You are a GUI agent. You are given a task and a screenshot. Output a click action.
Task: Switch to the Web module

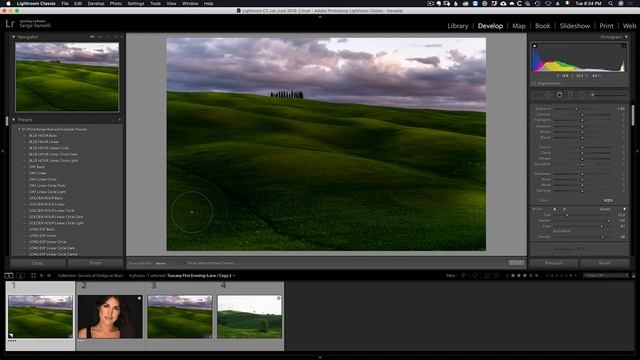click(629, 26)
